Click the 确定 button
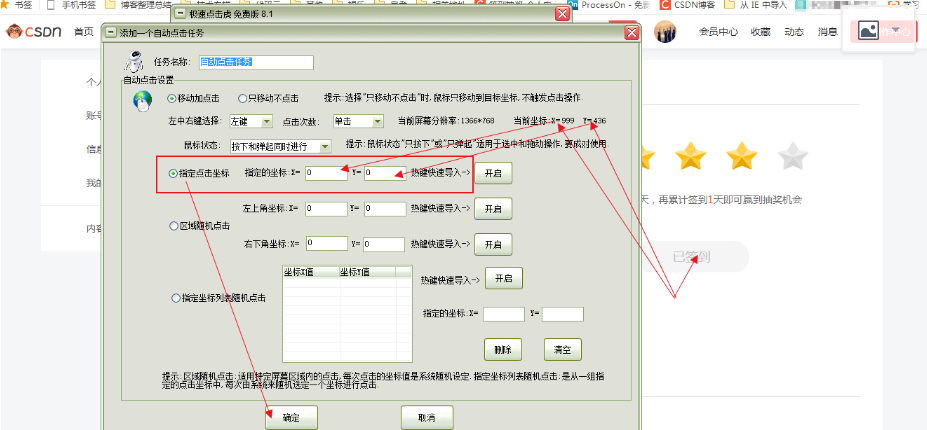 coord(291,418)
